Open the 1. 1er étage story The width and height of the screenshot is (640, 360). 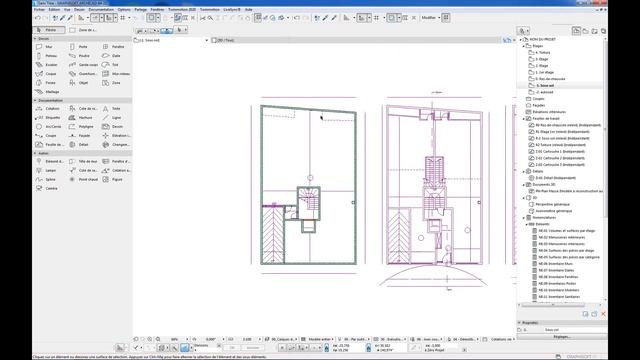541,72
